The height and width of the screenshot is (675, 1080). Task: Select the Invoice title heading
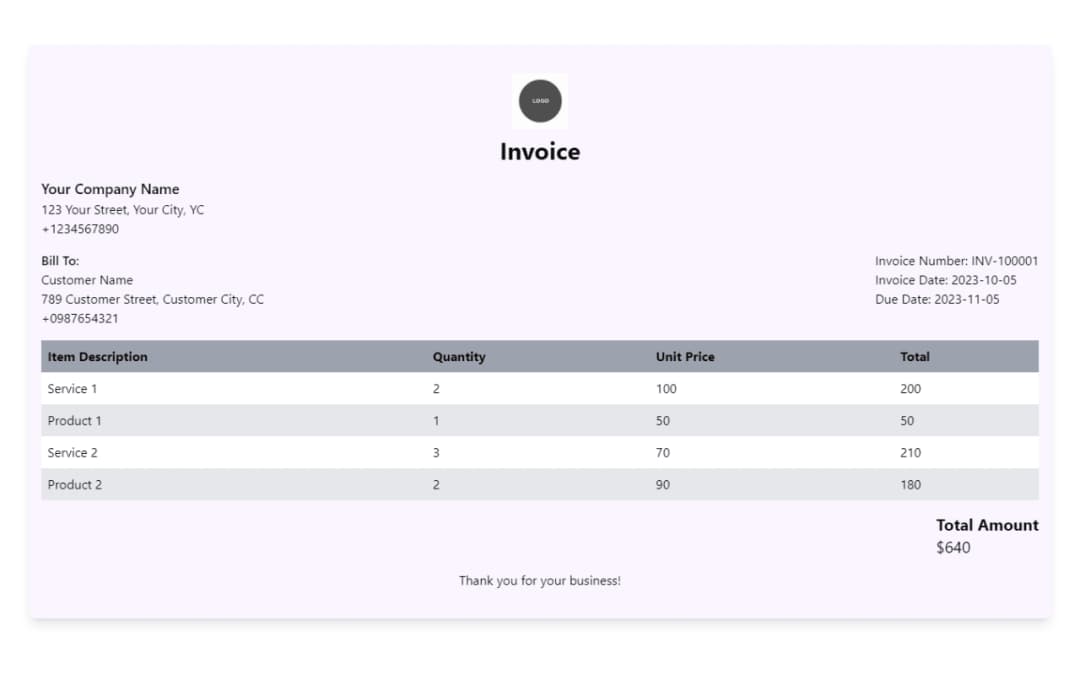(x=540, y=151)
